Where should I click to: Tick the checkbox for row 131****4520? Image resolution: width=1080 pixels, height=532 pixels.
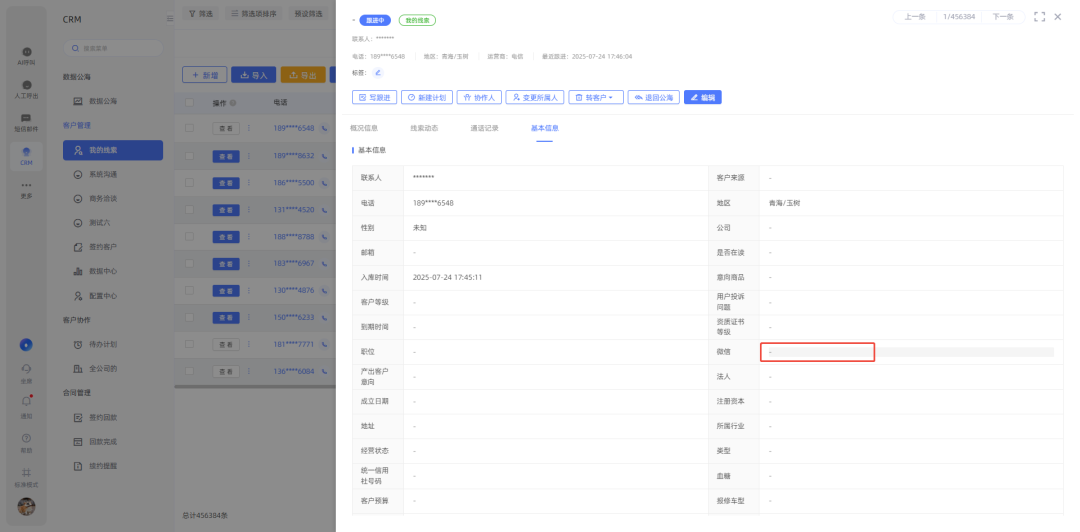point(189,209)
